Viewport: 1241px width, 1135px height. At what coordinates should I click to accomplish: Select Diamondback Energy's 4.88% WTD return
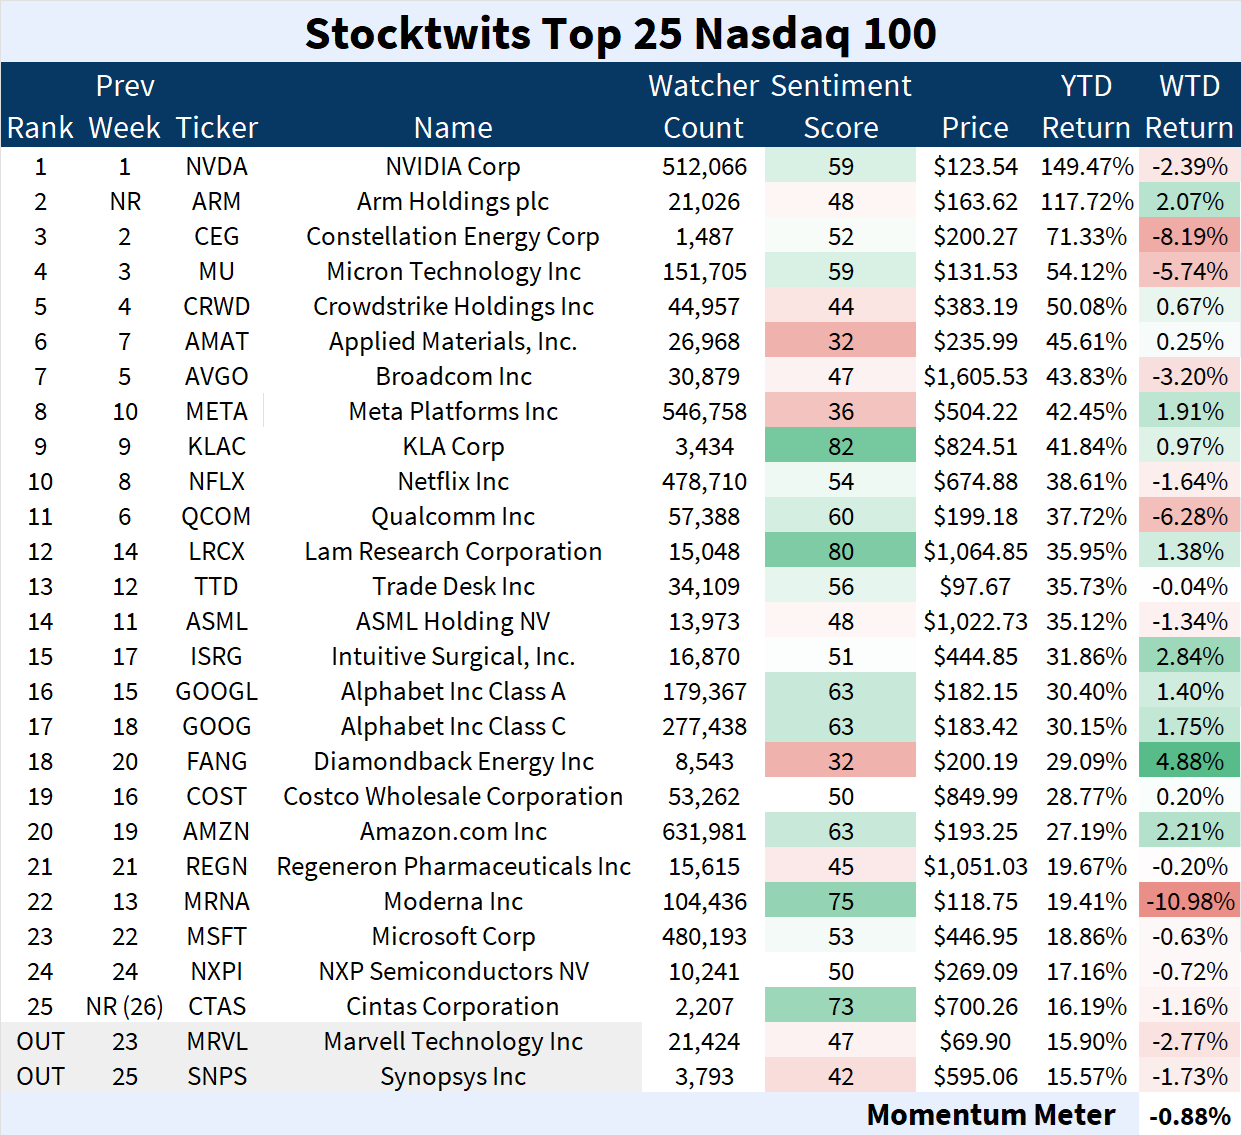tap(1189, 762)
